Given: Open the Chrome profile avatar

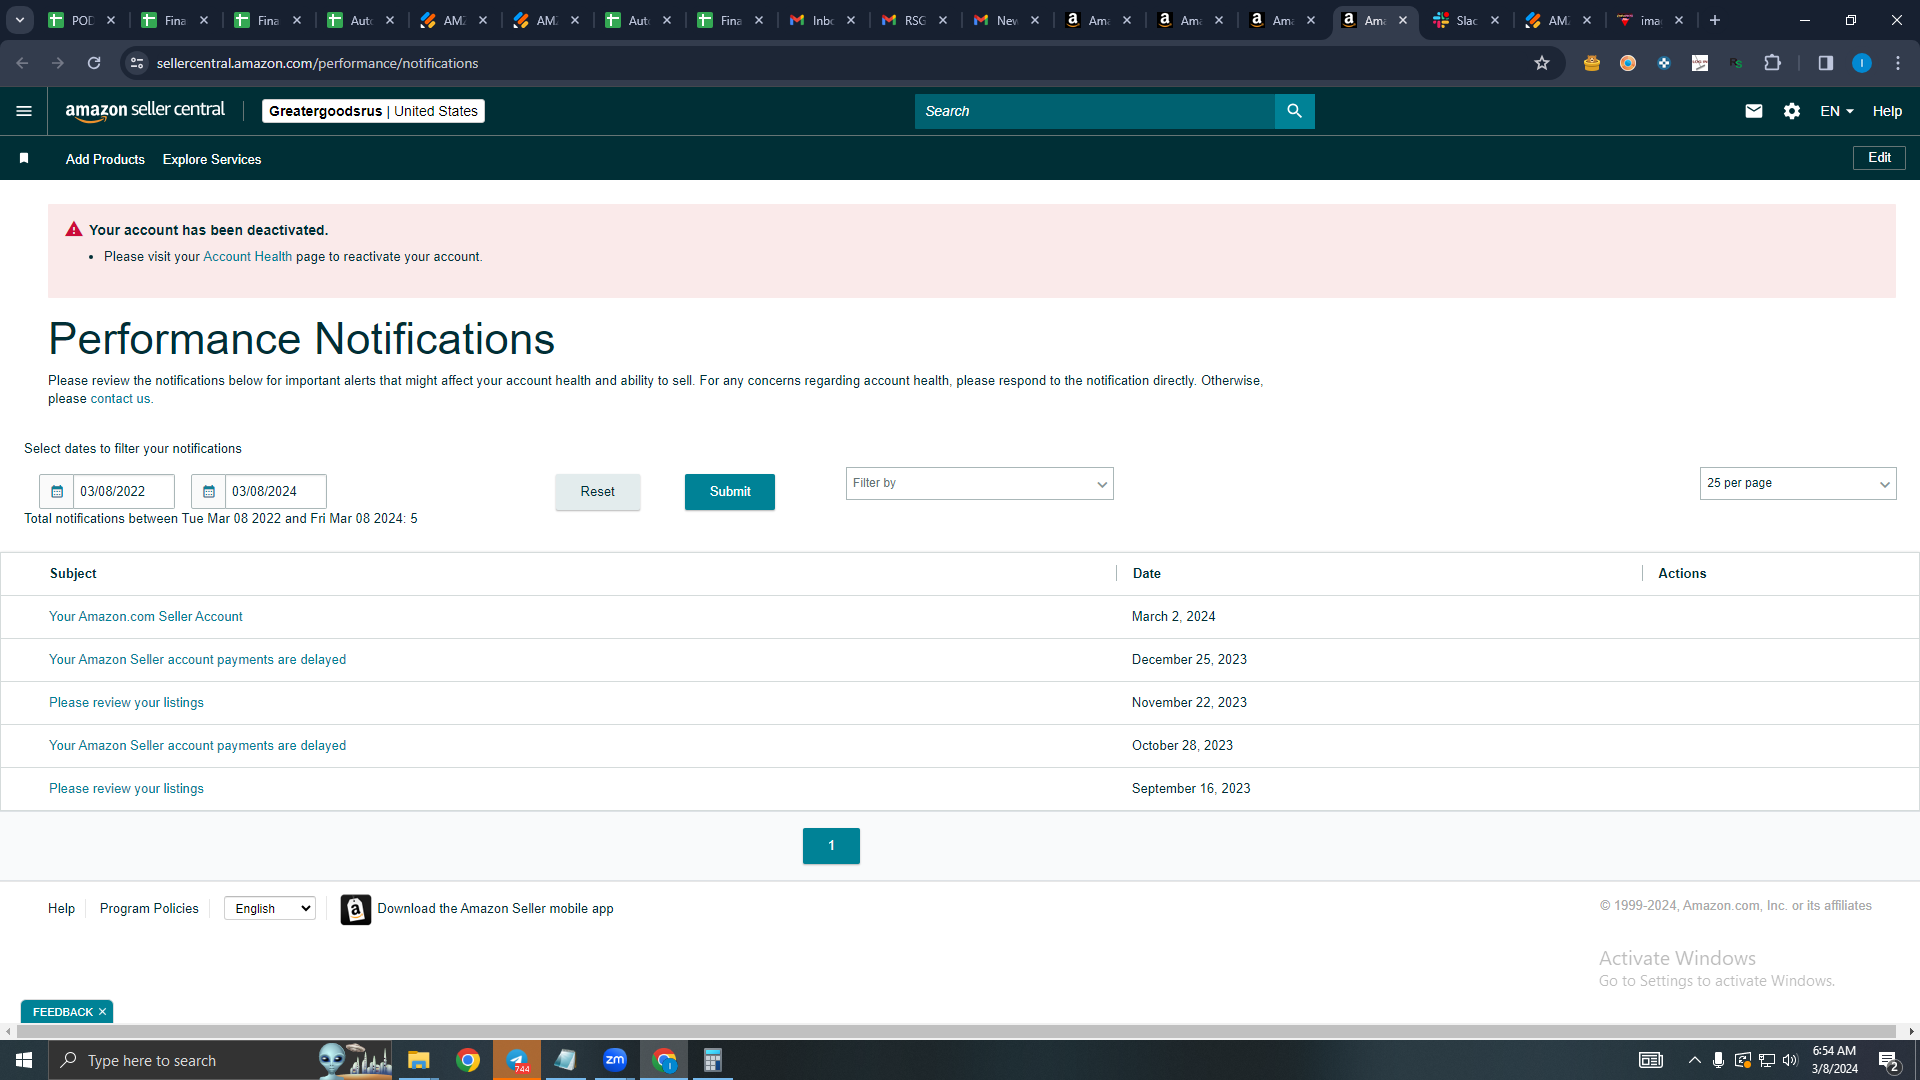Looking at the screenshot, I should 1861,63.
